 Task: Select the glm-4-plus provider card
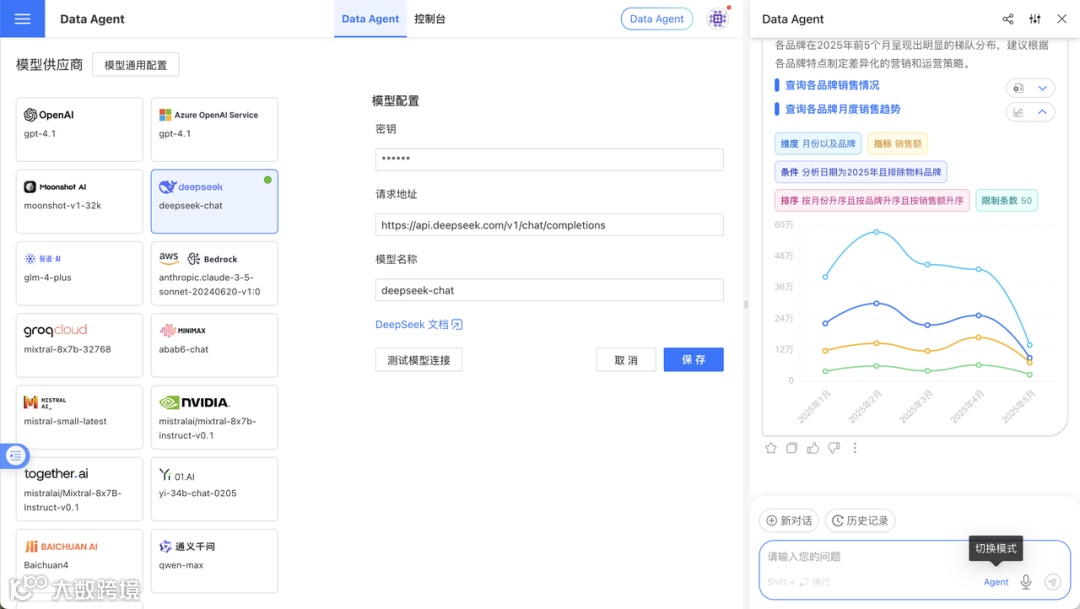tap(79, 273)
